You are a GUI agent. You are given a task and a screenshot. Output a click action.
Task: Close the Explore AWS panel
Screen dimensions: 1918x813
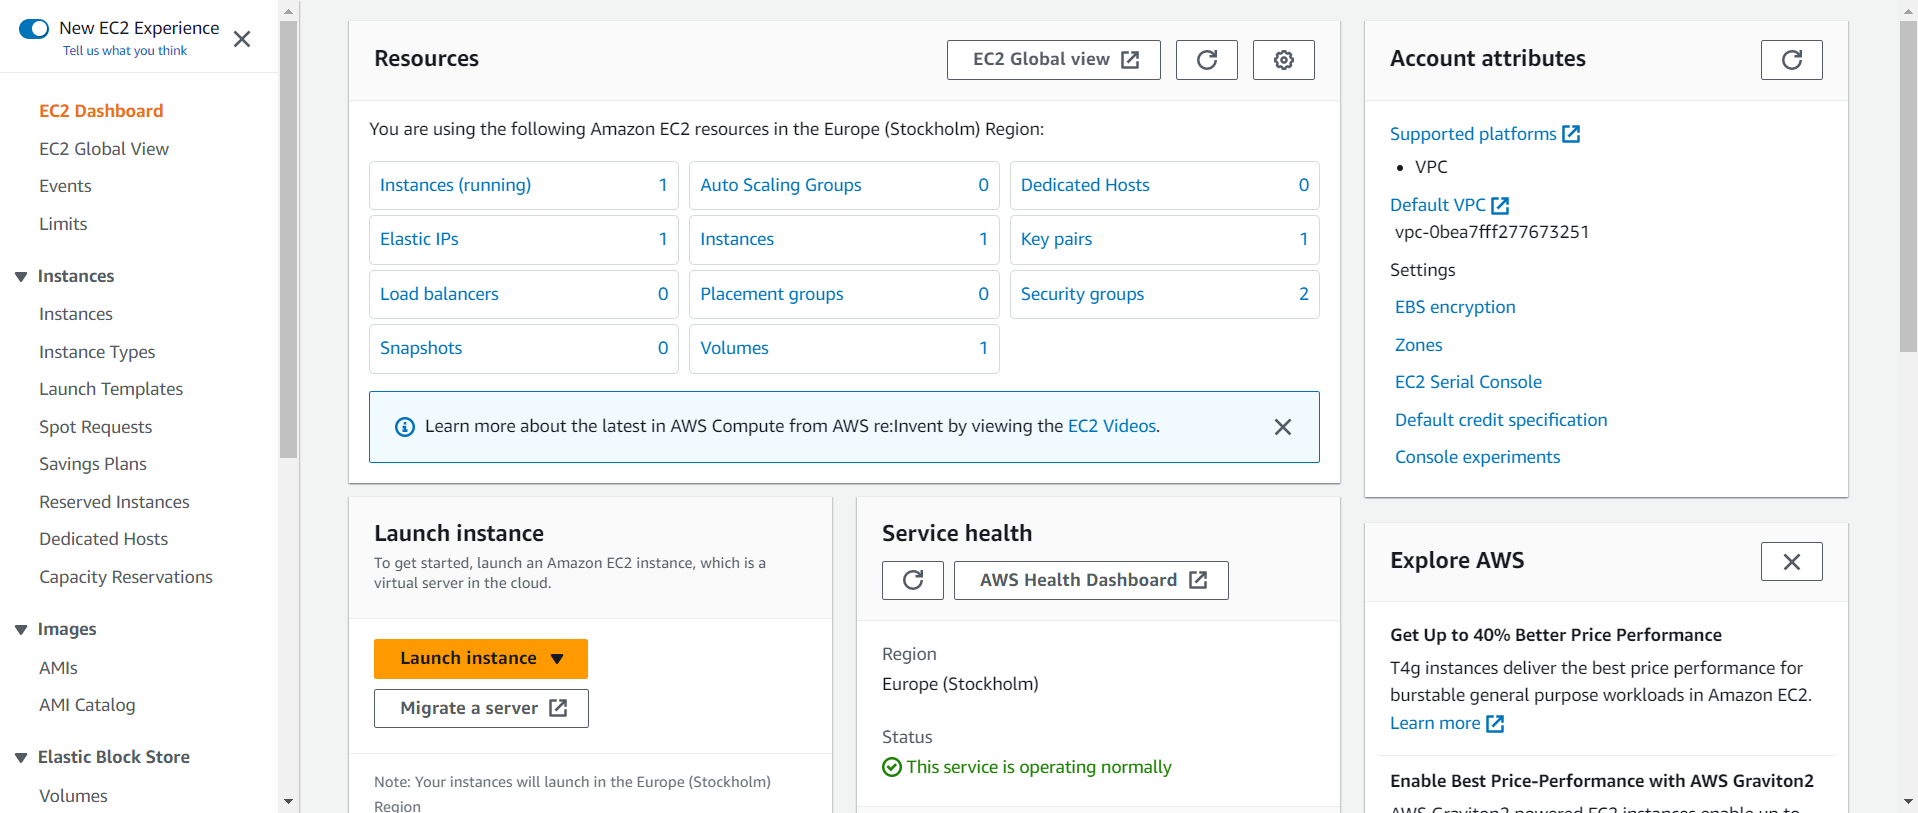click(x=1792, y=562)
